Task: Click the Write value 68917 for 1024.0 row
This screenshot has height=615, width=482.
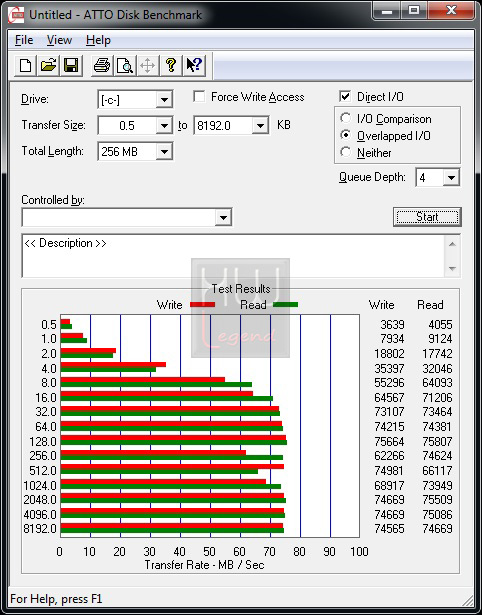Action: (x=389, y=485)
